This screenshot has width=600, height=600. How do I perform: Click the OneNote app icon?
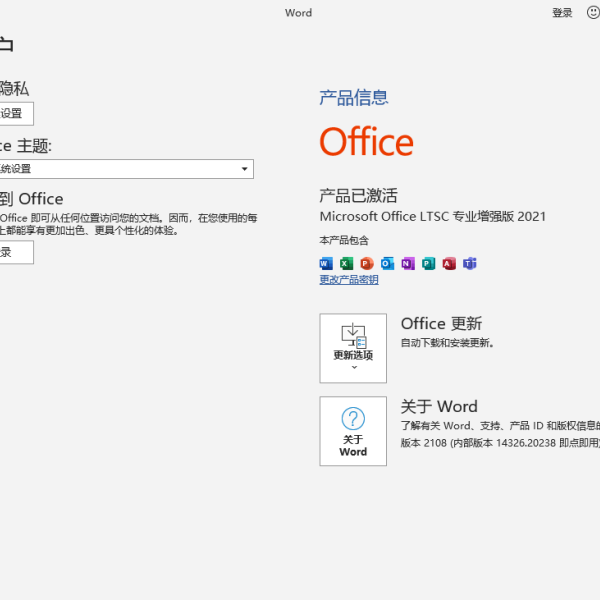(x=408, y=264)
